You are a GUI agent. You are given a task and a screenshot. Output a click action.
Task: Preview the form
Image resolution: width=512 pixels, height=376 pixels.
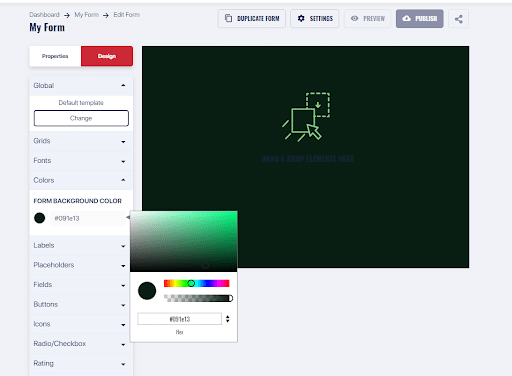(x=367, y=19)
